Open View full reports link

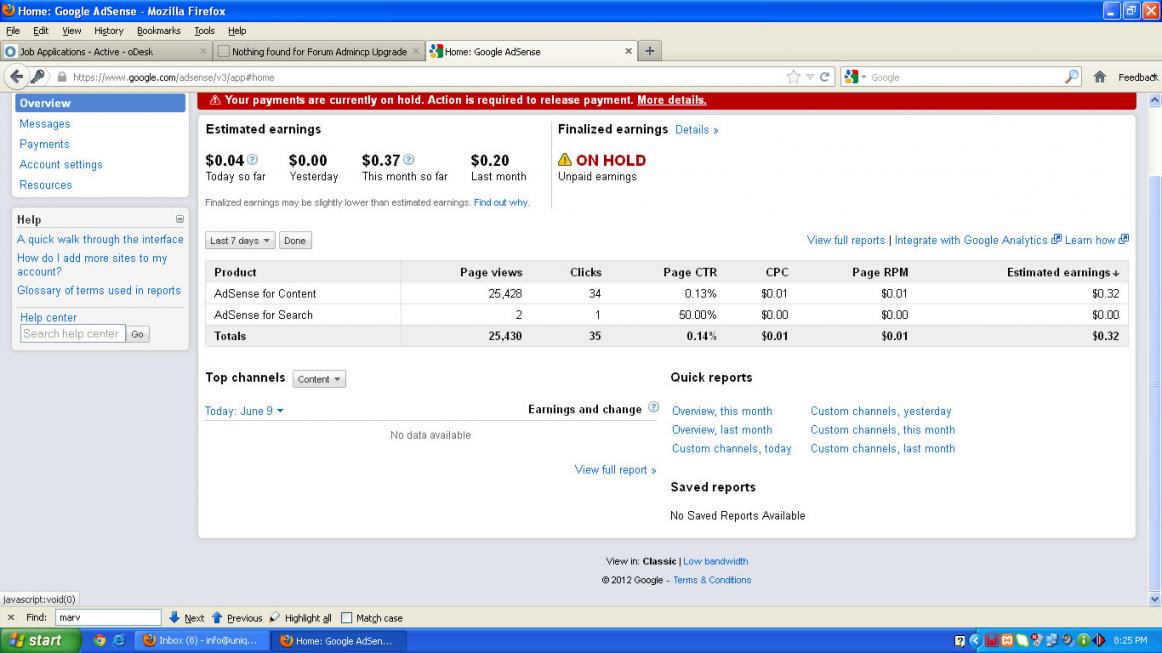(x=846, y=240)
